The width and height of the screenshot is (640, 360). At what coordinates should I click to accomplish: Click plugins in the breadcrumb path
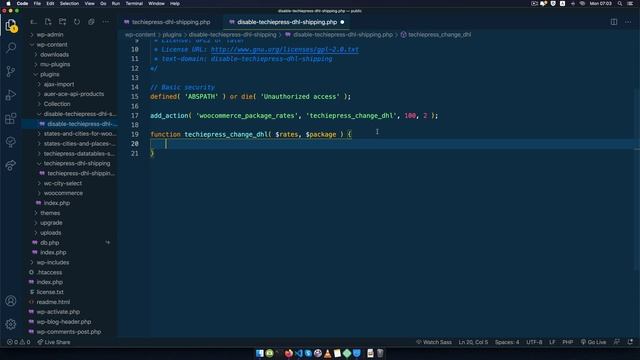point(172,35)
